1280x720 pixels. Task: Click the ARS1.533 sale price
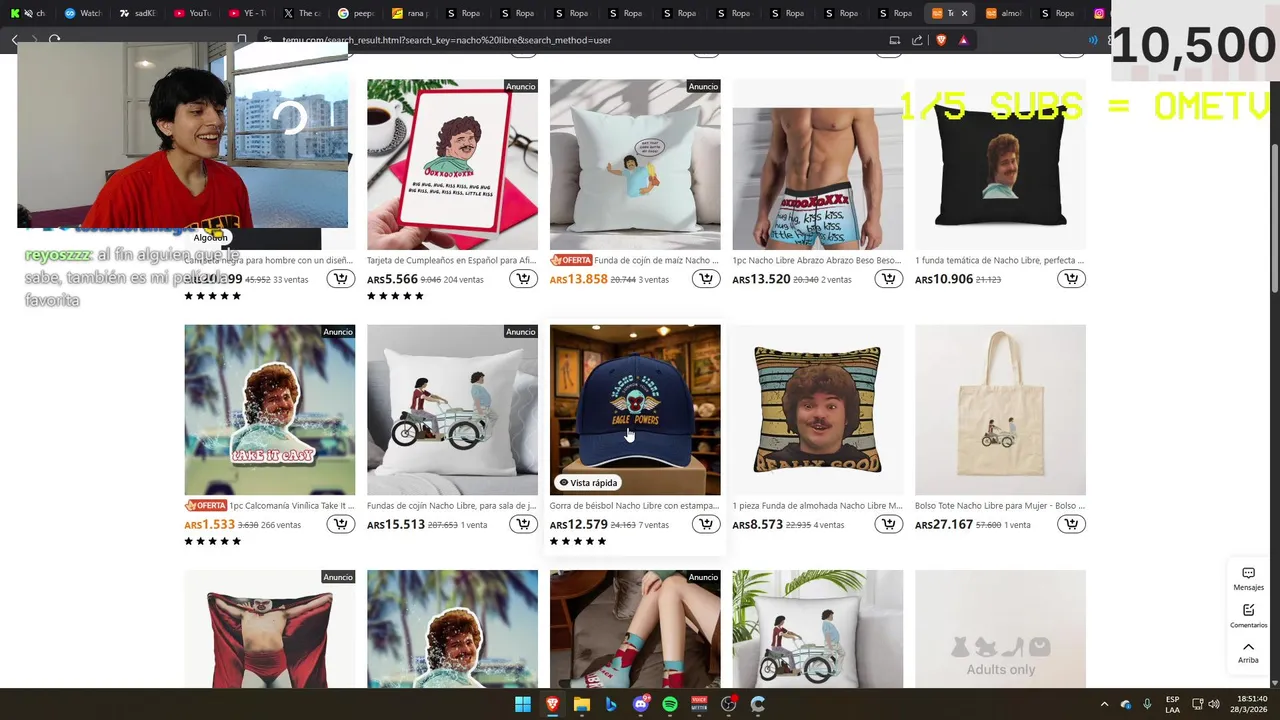[209, 524]
